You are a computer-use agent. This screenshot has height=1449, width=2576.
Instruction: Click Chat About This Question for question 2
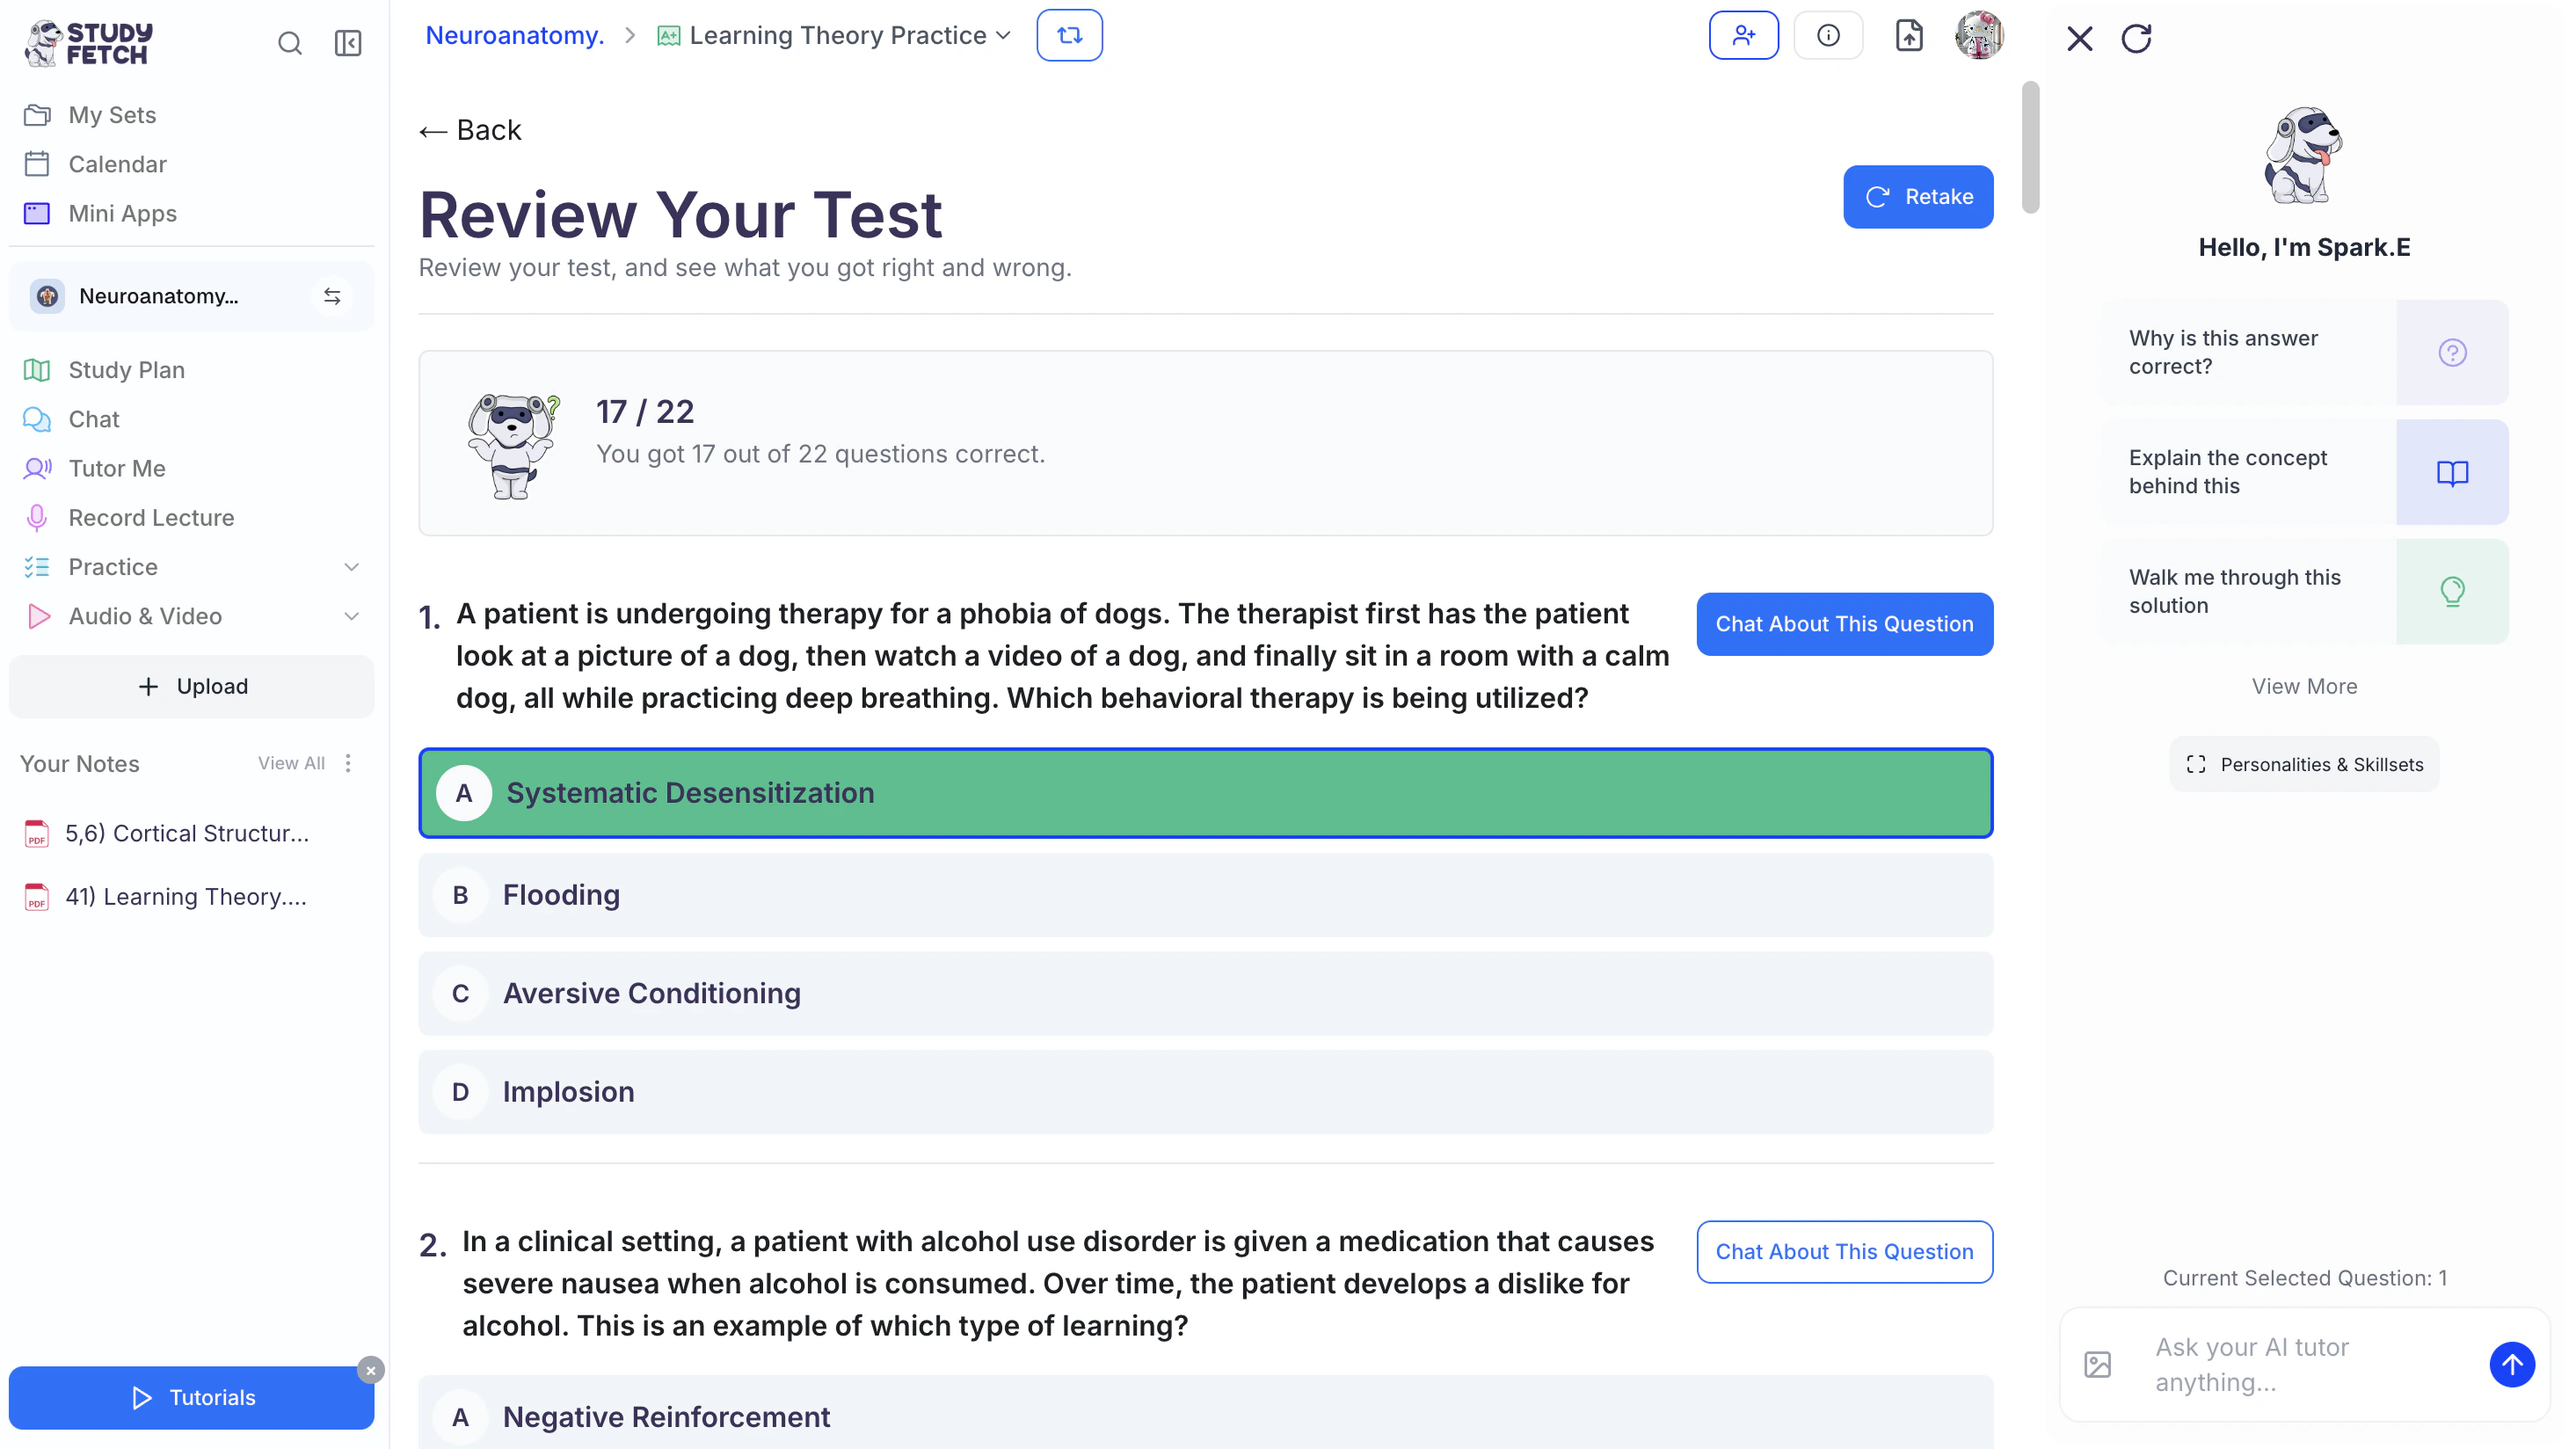click(x=1843, y=1251)
